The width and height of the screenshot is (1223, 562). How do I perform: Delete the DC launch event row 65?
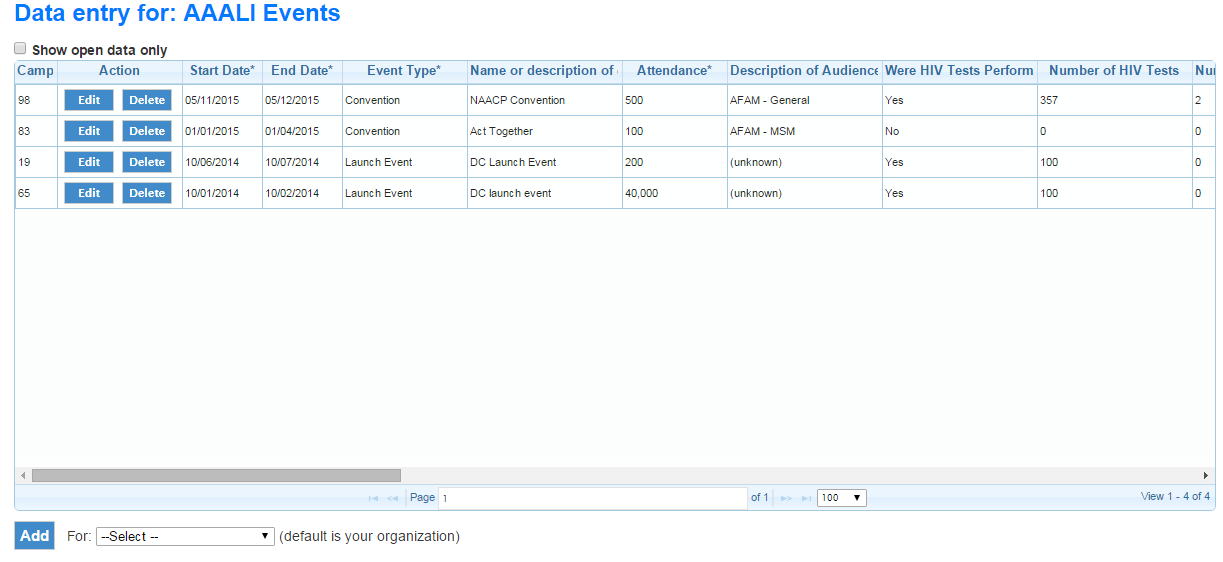(147, 193)
